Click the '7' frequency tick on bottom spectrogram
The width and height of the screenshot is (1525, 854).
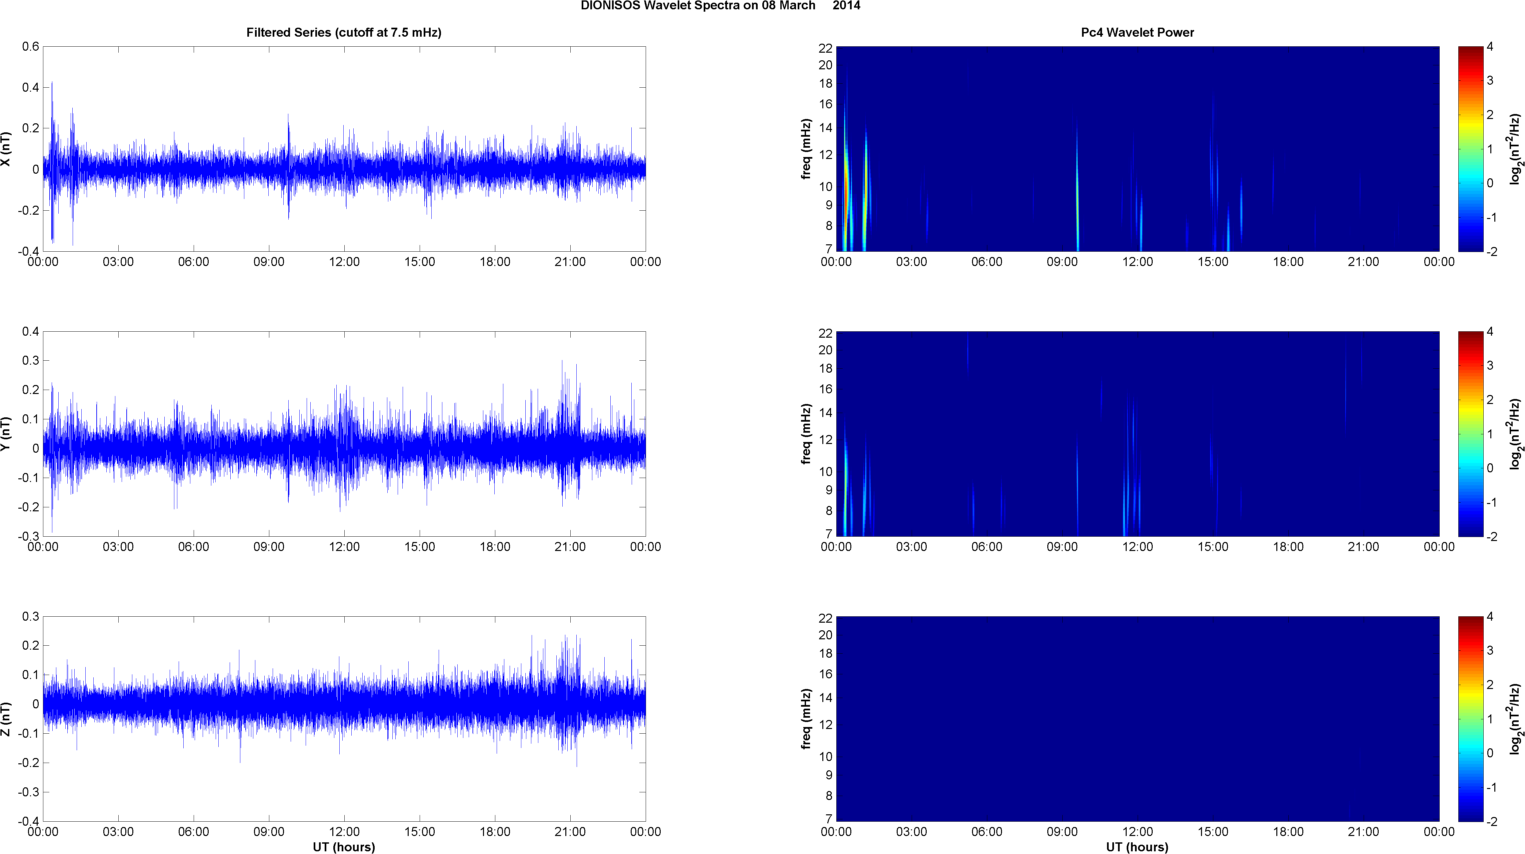[829, 819]
